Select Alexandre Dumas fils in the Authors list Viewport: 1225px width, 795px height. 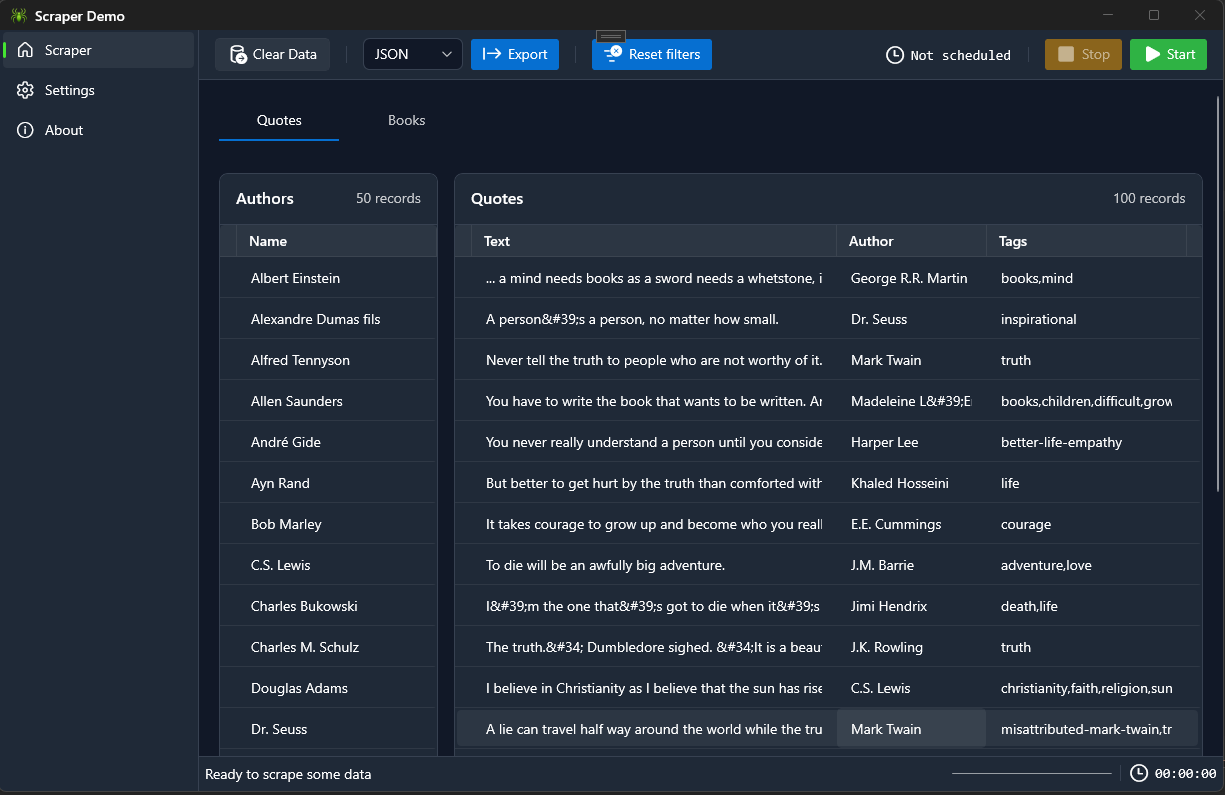[x=328, y=319]
